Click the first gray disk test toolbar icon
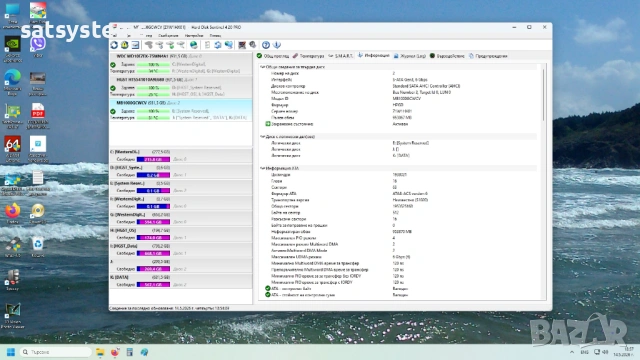Image resolution: width=640 pixels, height=360 pixels. 149,45
